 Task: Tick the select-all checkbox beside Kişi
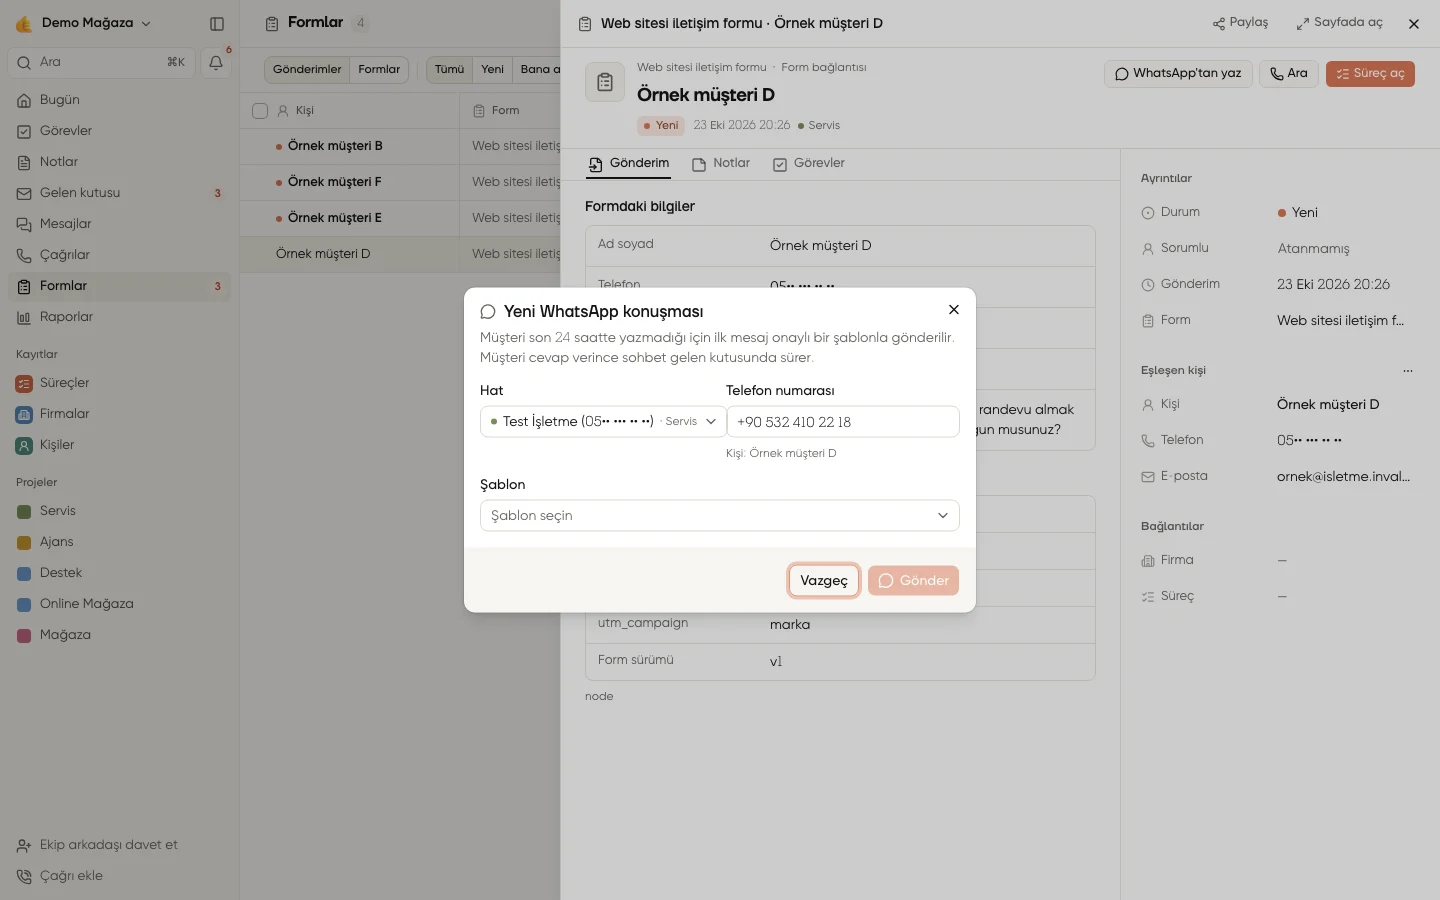[260, 111]
